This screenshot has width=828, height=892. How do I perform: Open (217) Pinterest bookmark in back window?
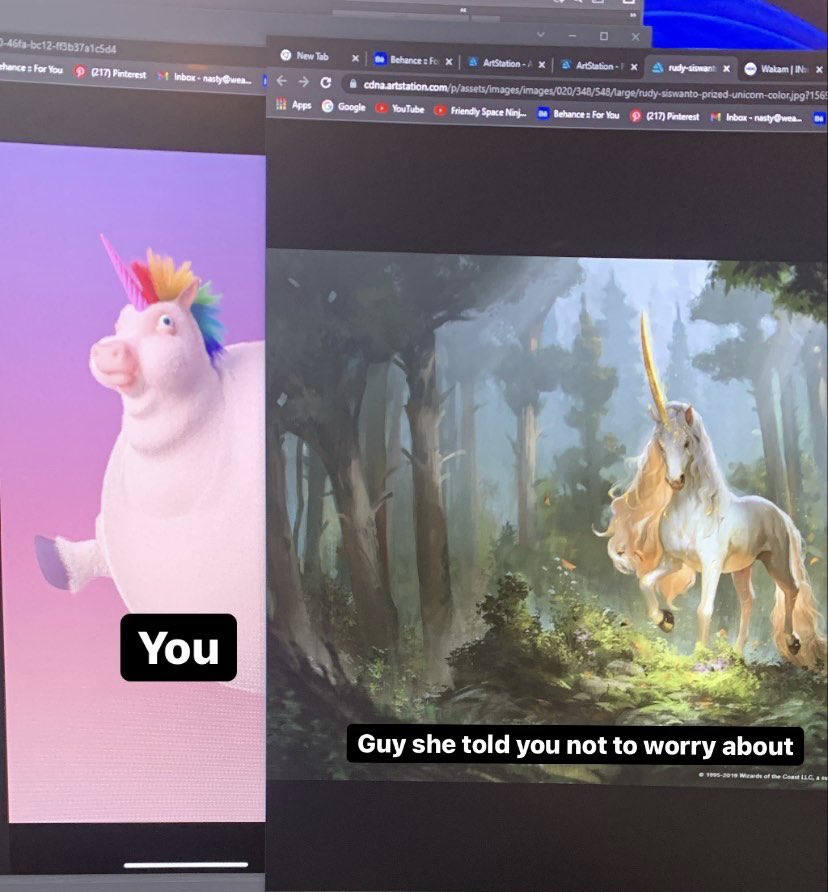111,73
